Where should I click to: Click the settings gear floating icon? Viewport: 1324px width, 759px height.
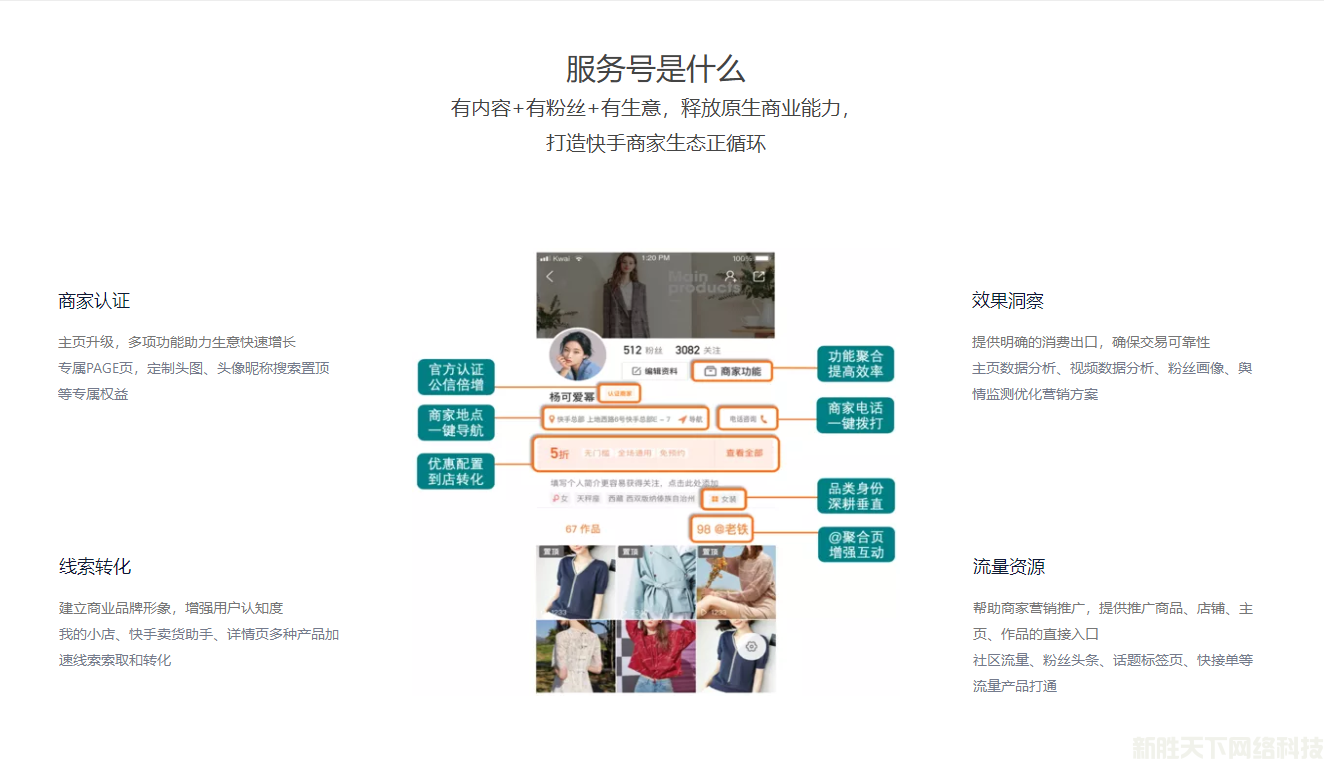751,646
